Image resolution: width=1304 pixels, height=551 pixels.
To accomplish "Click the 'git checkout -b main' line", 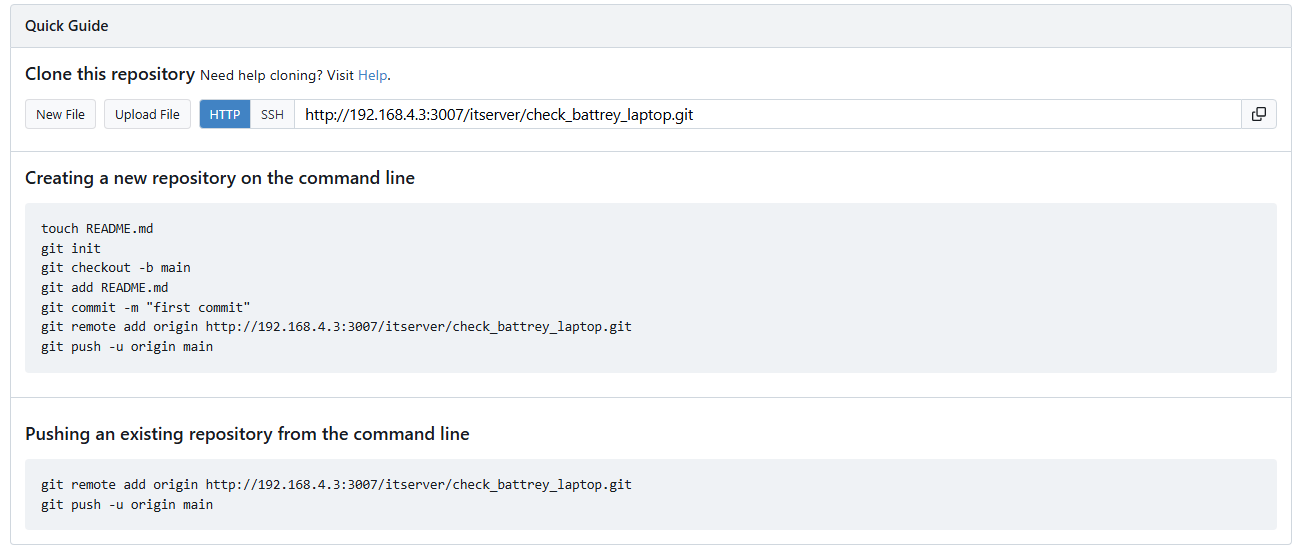I will tap(116, 268).
